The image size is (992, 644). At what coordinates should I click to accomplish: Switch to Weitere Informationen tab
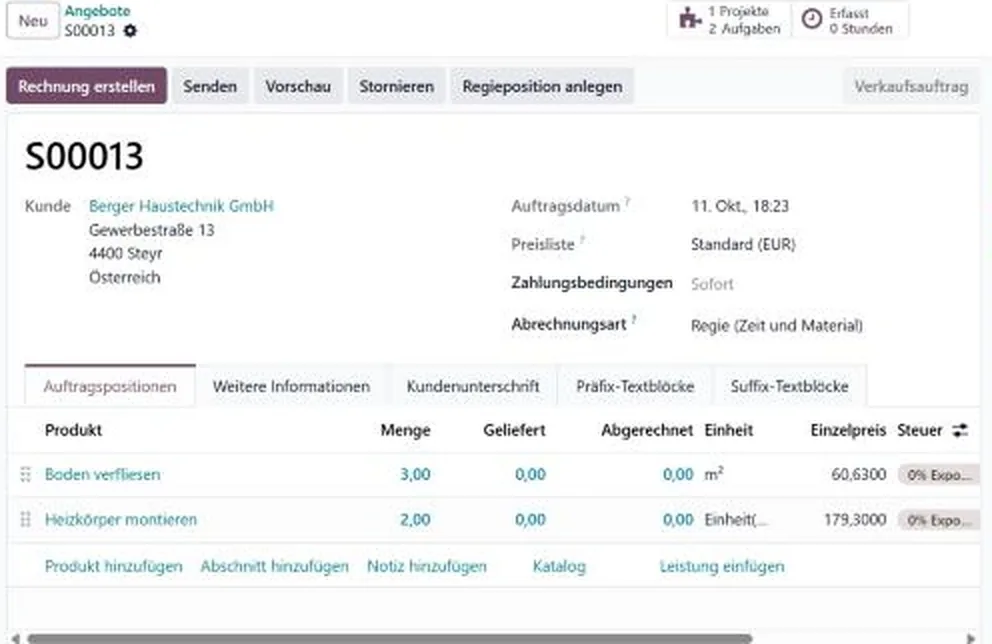[292, 386]
